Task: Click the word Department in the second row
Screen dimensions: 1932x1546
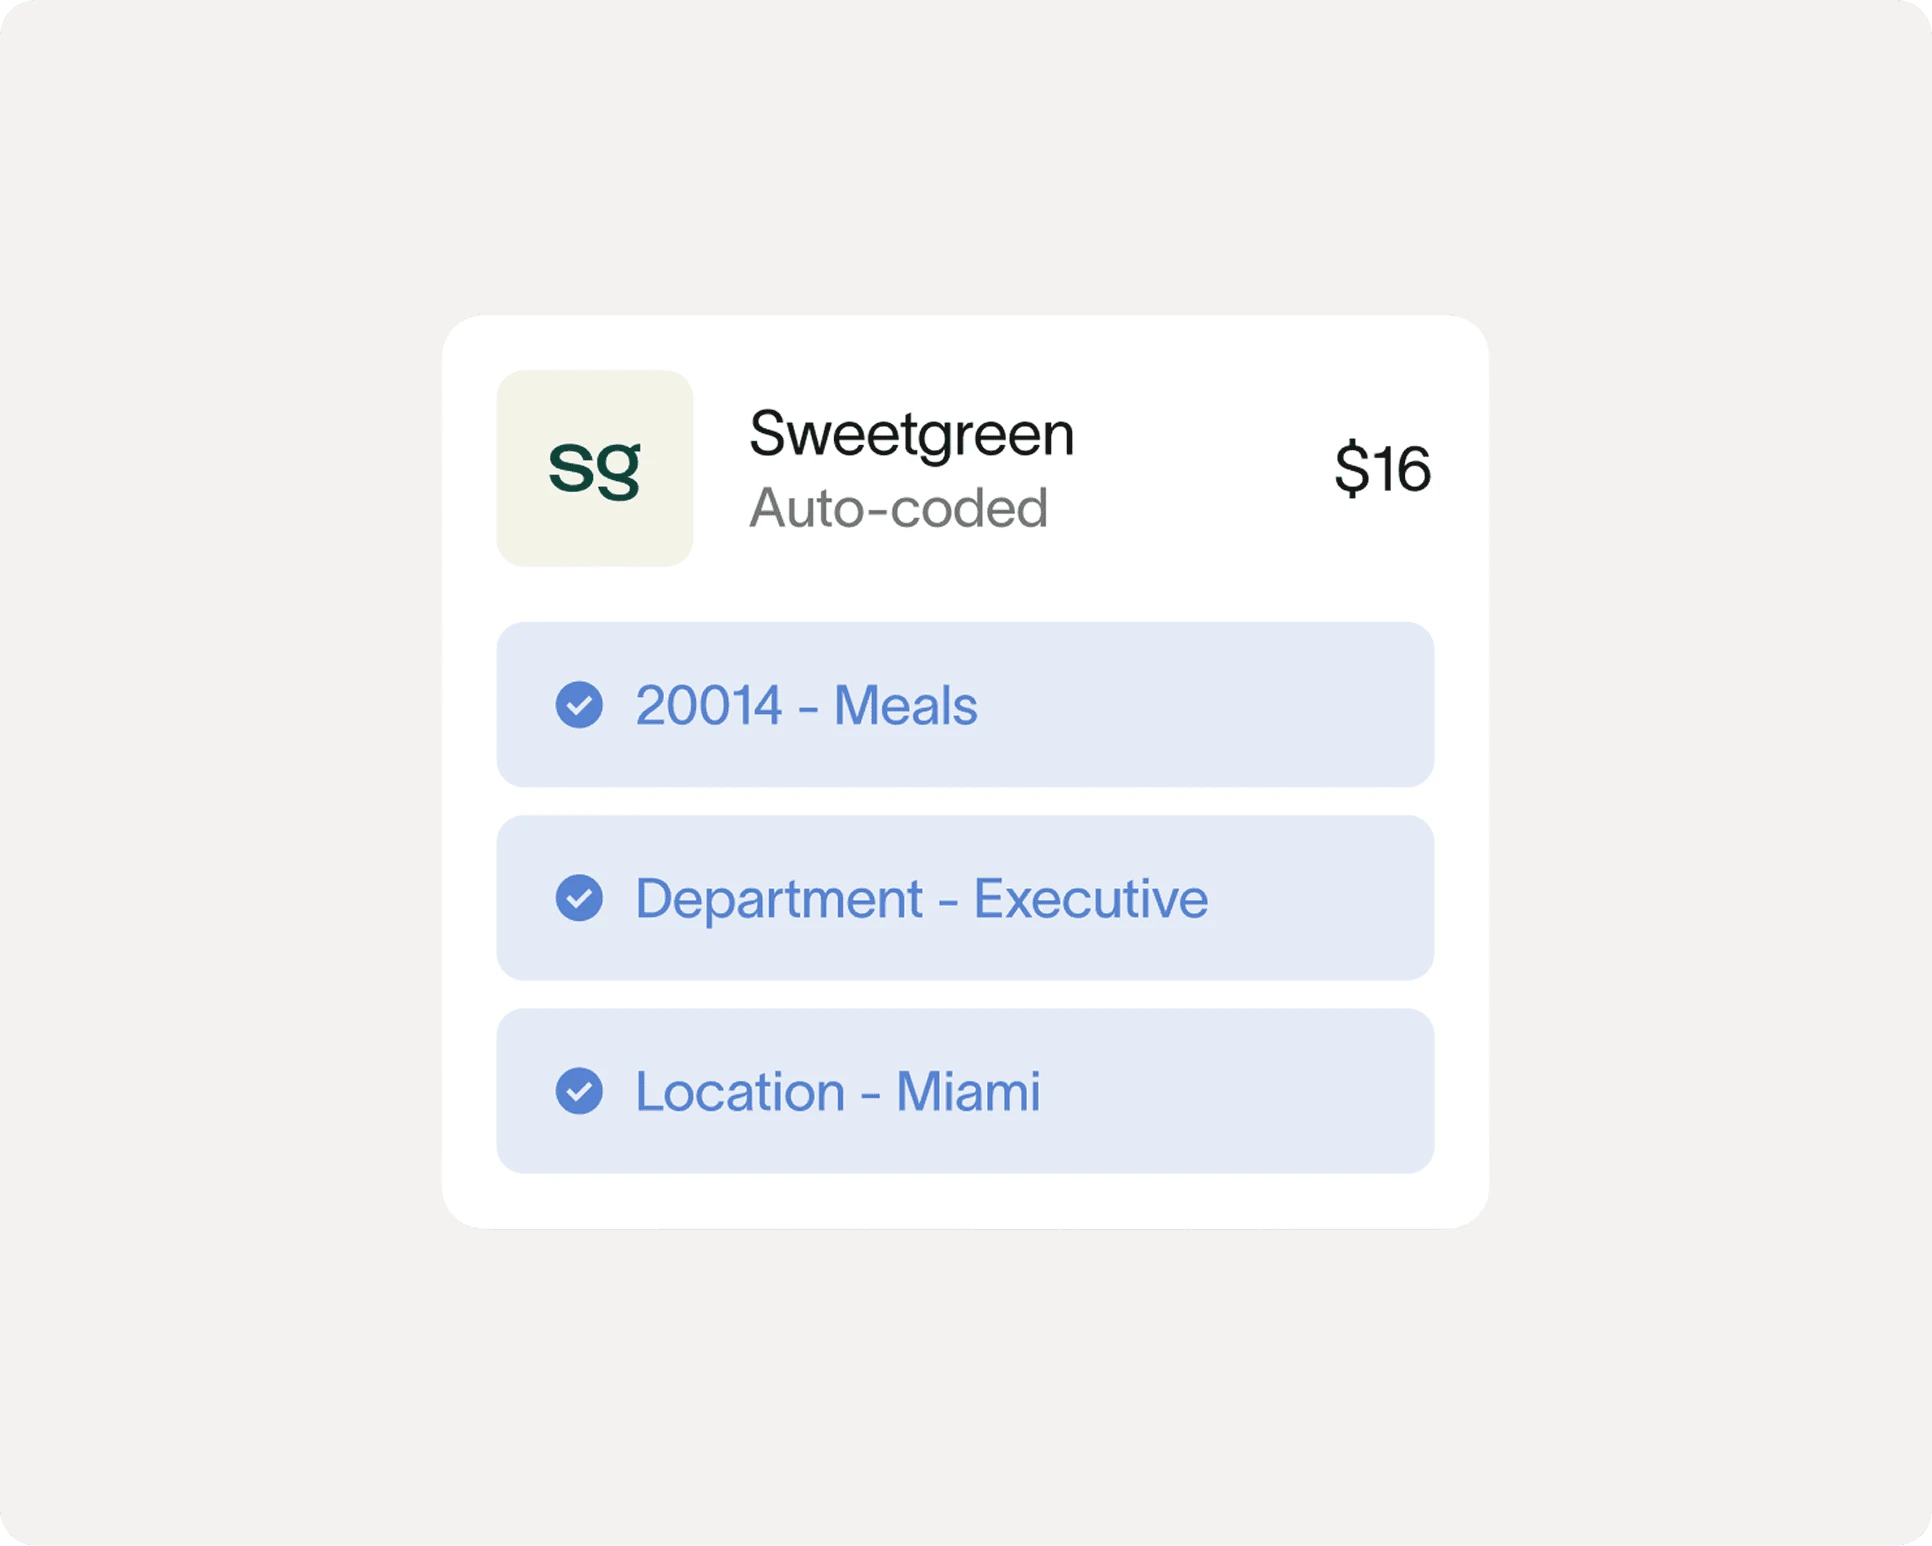Action: point(778,898)
